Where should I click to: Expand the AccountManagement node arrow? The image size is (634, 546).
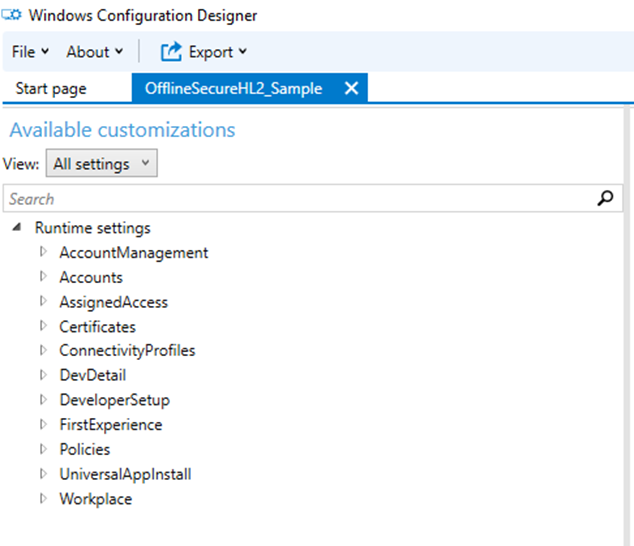(43, 252)
